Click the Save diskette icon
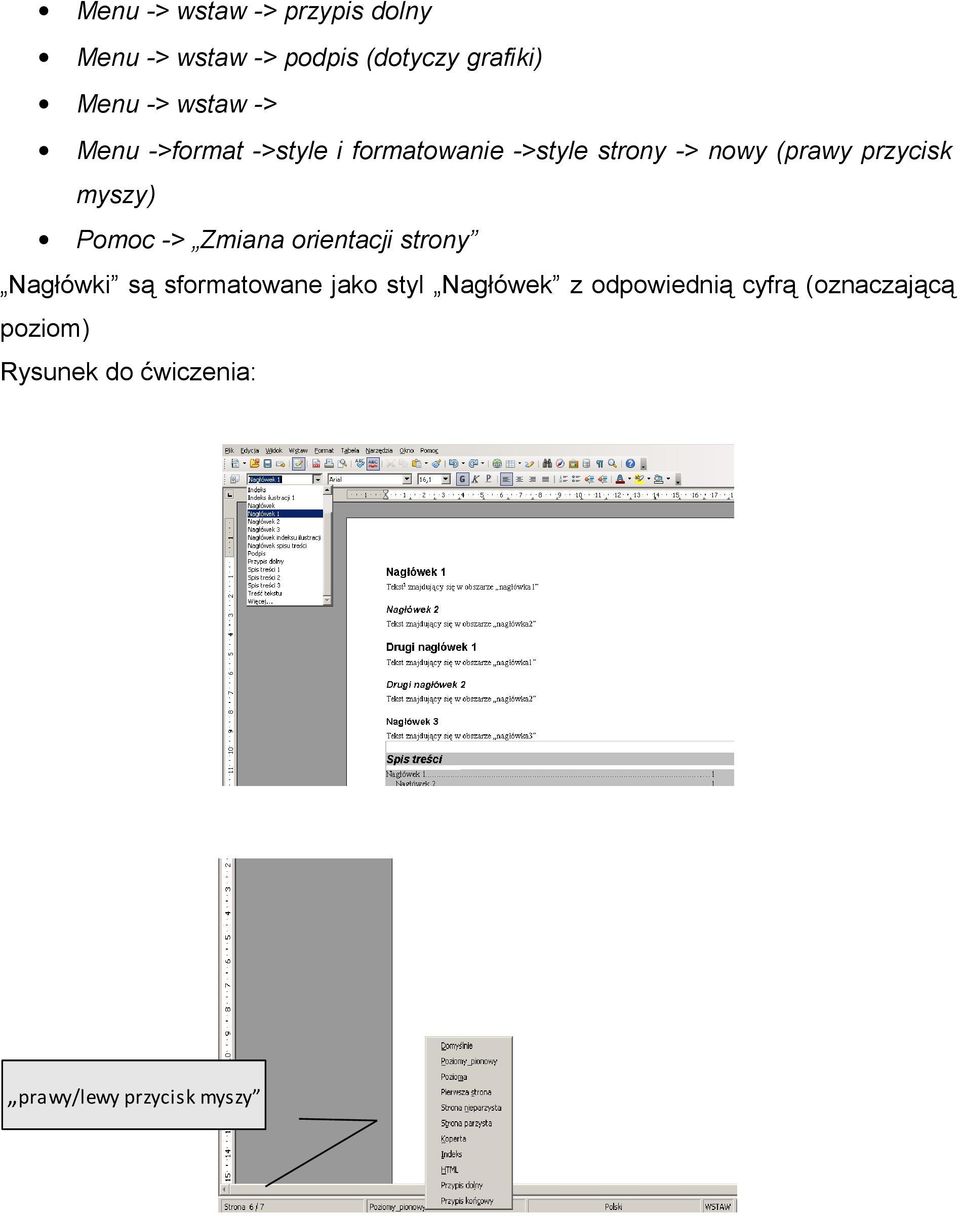Viewport: 960px width, 1216px height. [267, 464]
